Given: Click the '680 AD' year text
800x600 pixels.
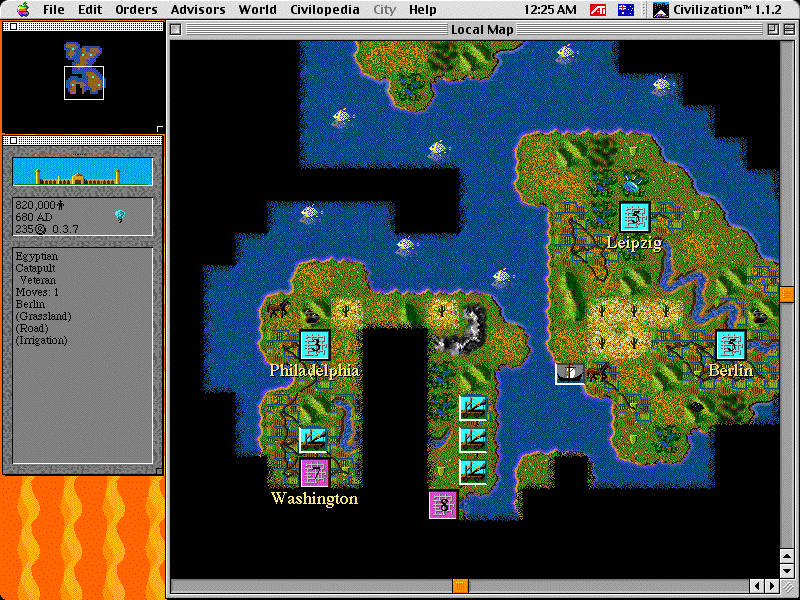Looking at the screenshot, I should [x=34, y=217].
